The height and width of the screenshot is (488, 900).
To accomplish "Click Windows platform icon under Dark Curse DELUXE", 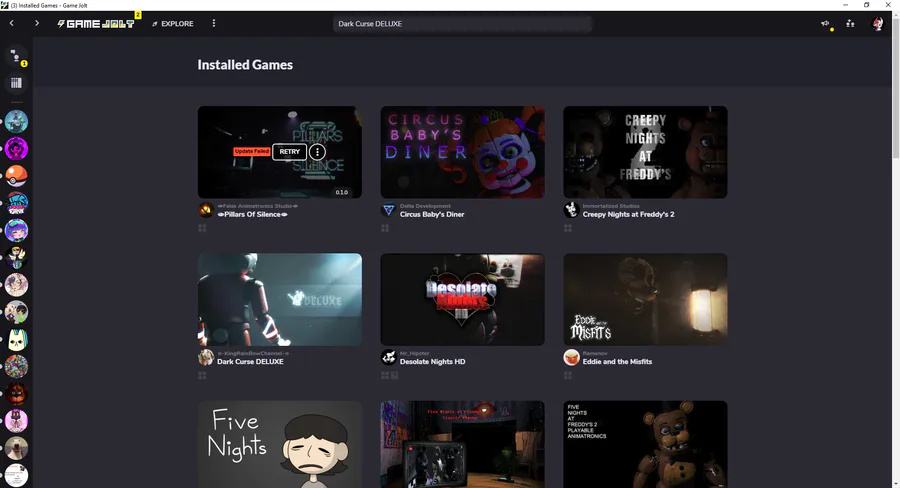I will click(x=202, y=375).
